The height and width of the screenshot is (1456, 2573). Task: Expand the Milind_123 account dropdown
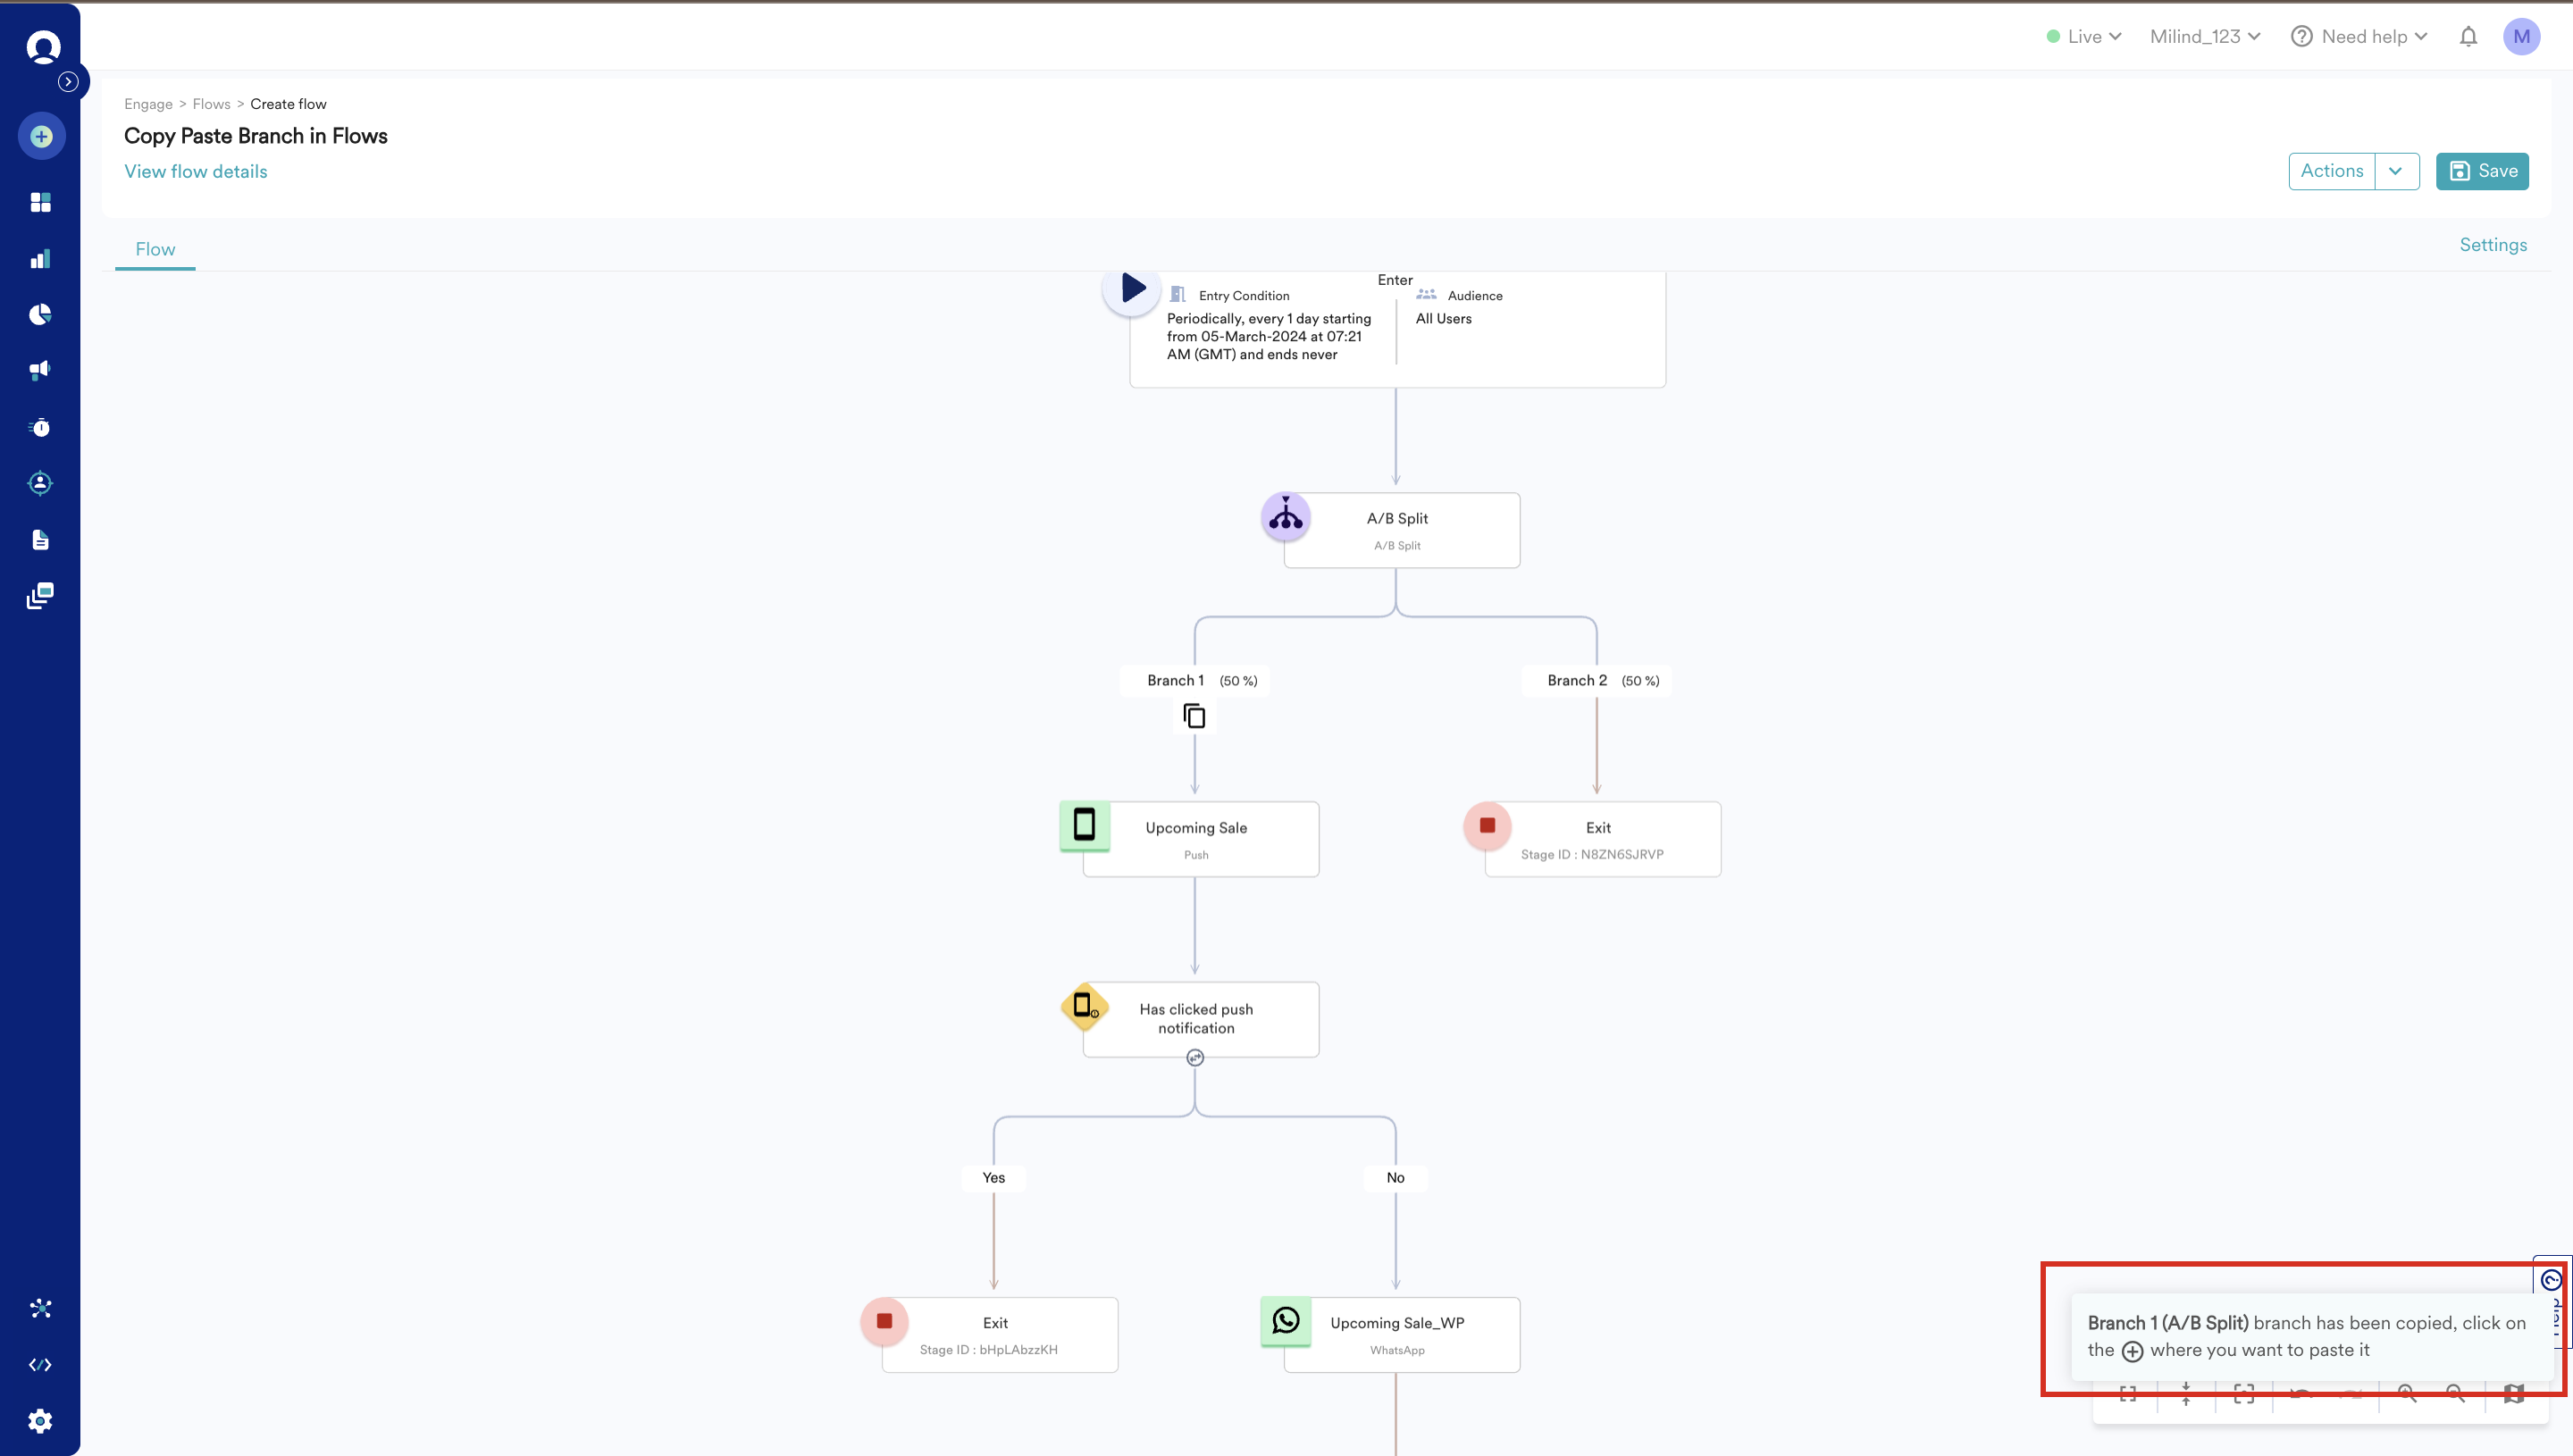[2204, 37]
